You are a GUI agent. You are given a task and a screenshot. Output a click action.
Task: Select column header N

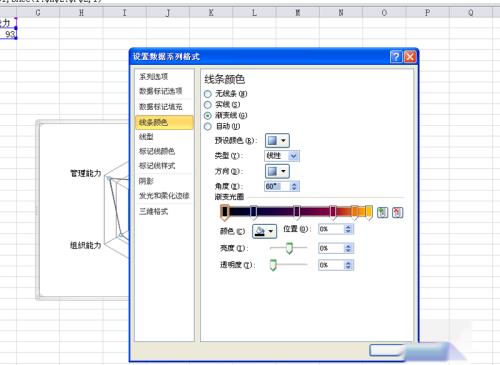341,13
